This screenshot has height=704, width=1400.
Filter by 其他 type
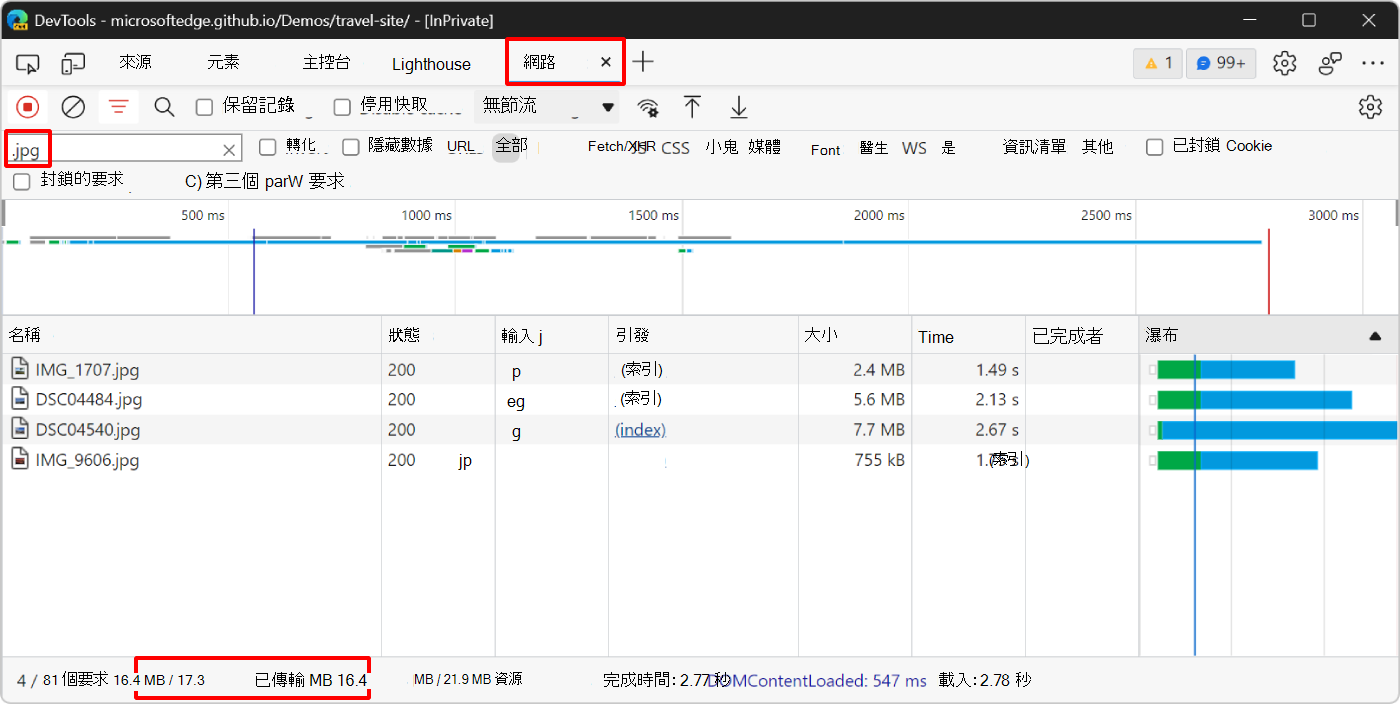(1097, 147)
